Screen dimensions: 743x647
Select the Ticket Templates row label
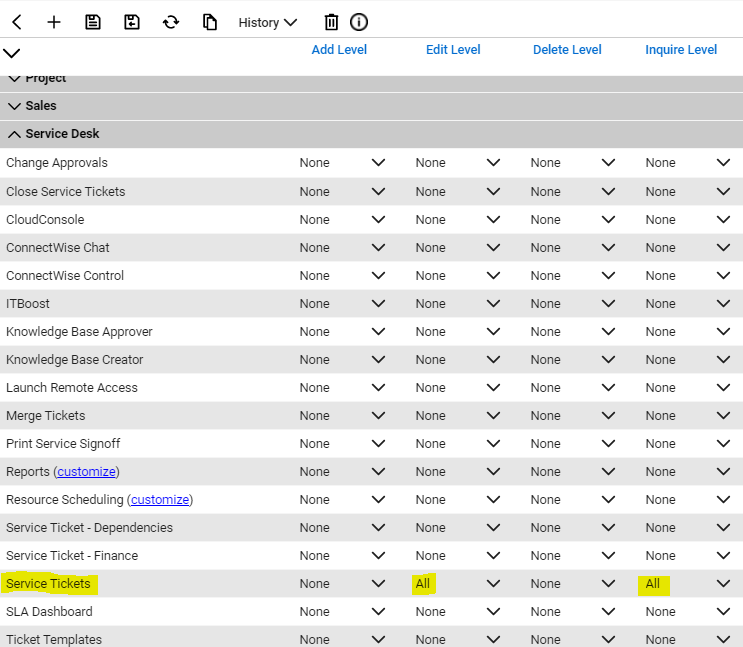tap(54, 639)
